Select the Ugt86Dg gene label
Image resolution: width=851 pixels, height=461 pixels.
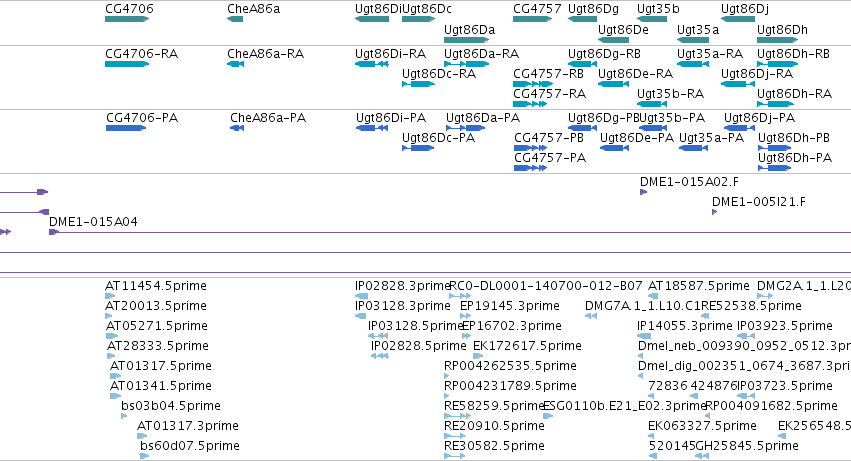click(x=593, y=9)
